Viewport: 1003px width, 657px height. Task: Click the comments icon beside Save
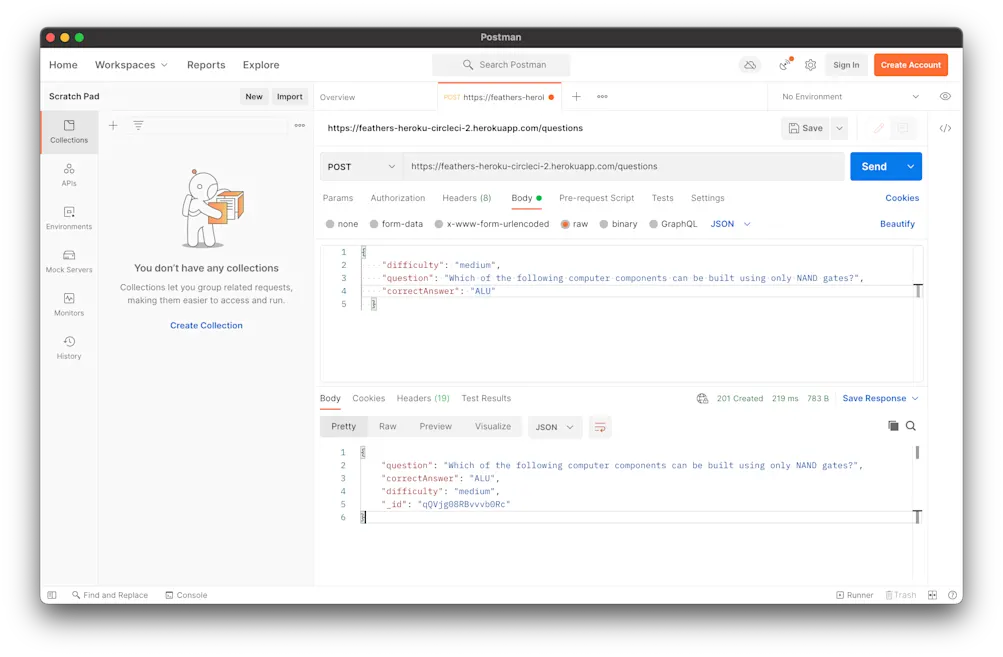[903, 128]
